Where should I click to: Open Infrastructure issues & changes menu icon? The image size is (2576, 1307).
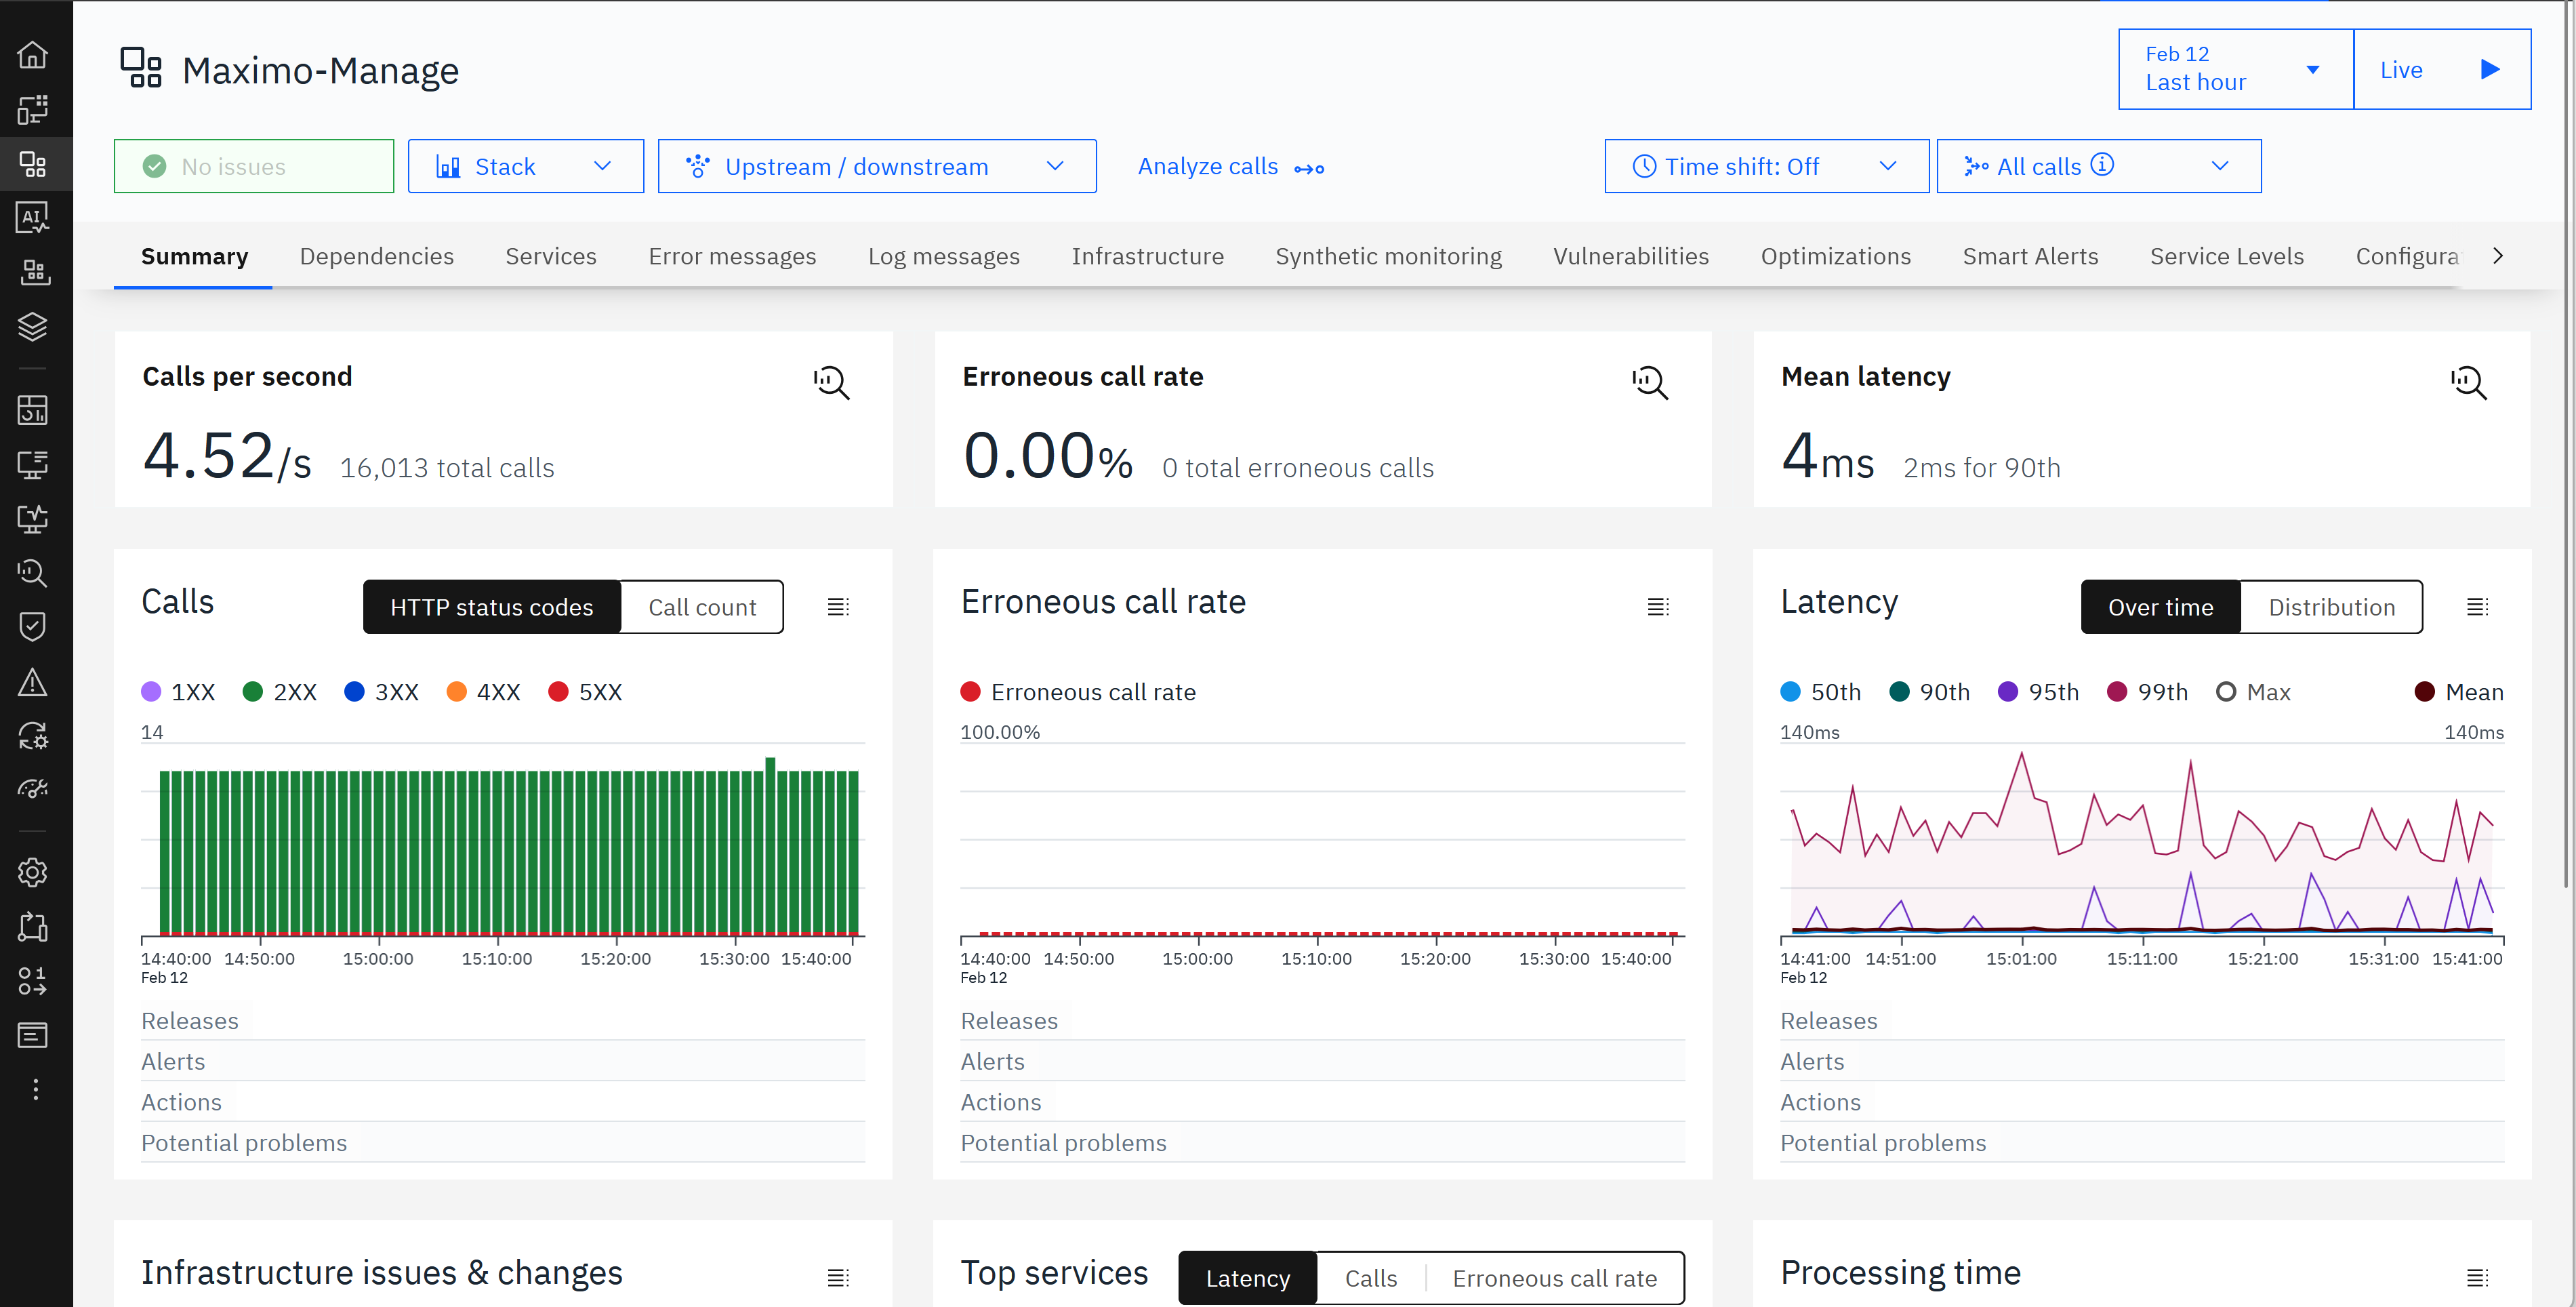click(x=838, y=1277)
